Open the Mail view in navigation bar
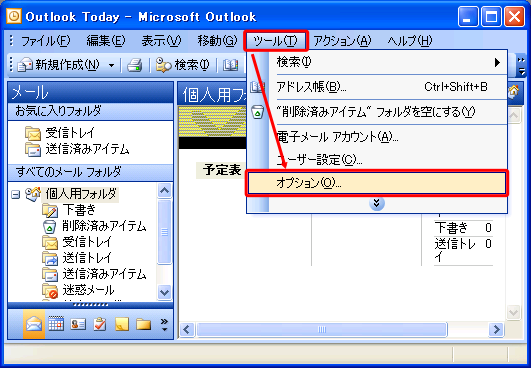 pos(34,324)
